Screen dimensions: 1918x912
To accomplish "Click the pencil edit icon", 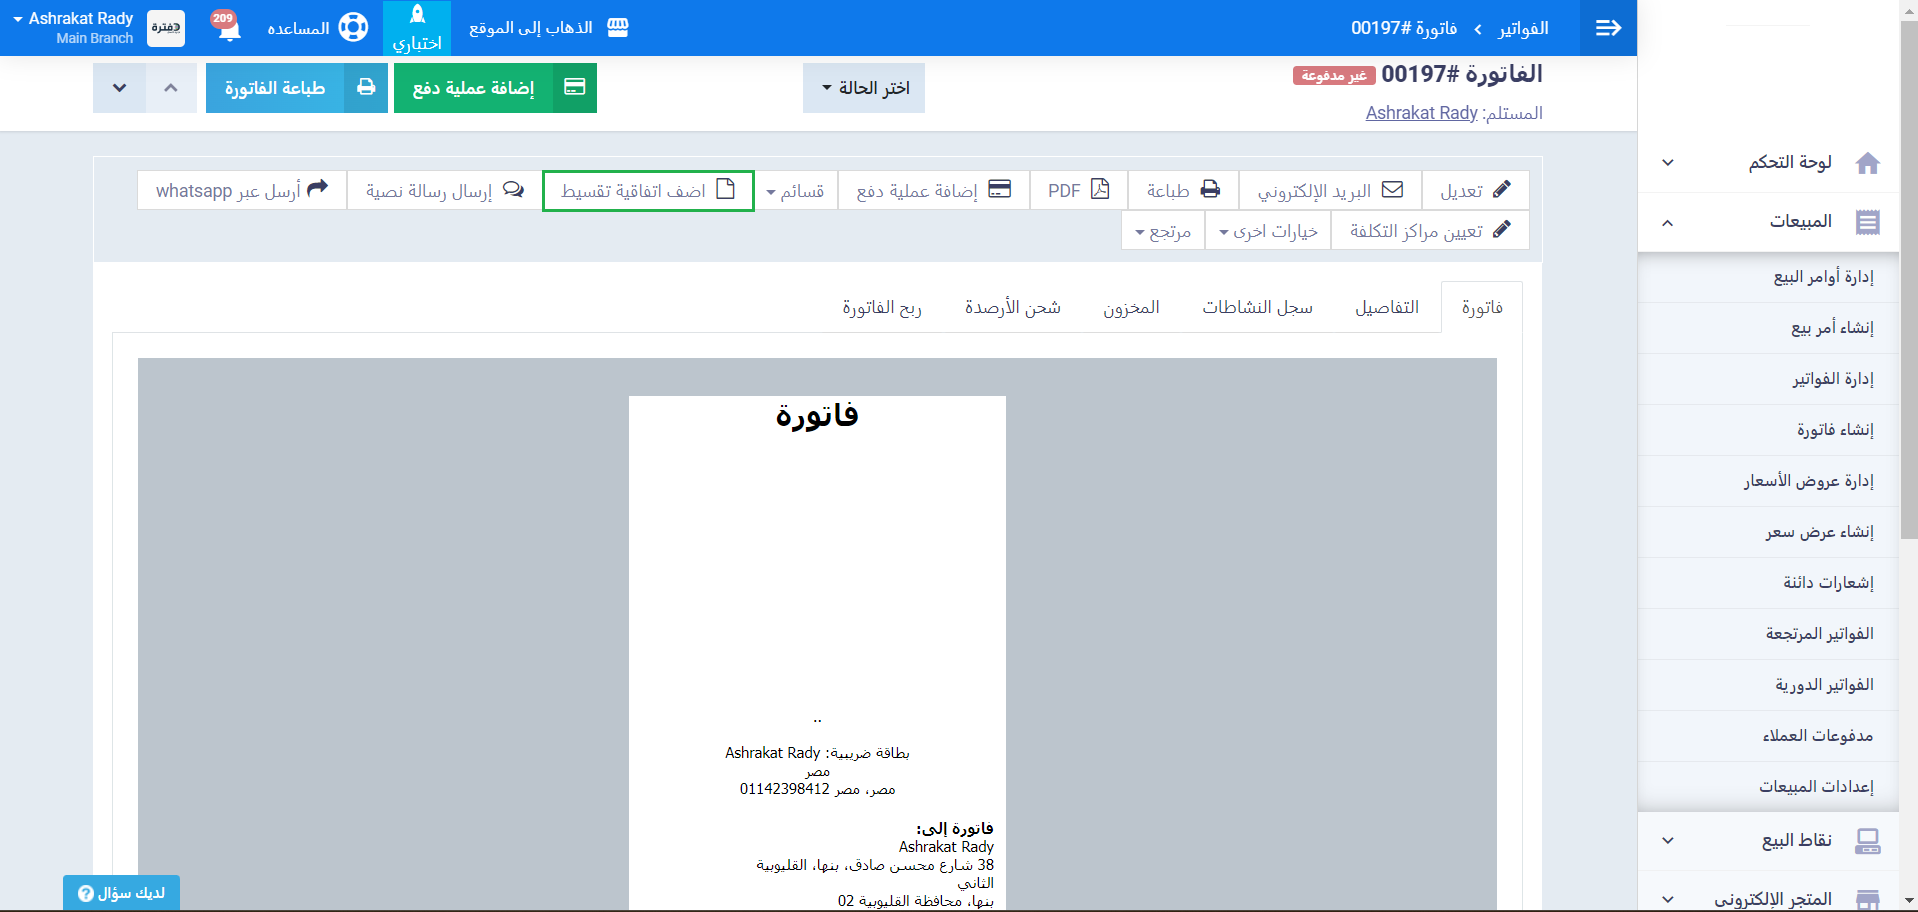I will (x=1501, y=189).
